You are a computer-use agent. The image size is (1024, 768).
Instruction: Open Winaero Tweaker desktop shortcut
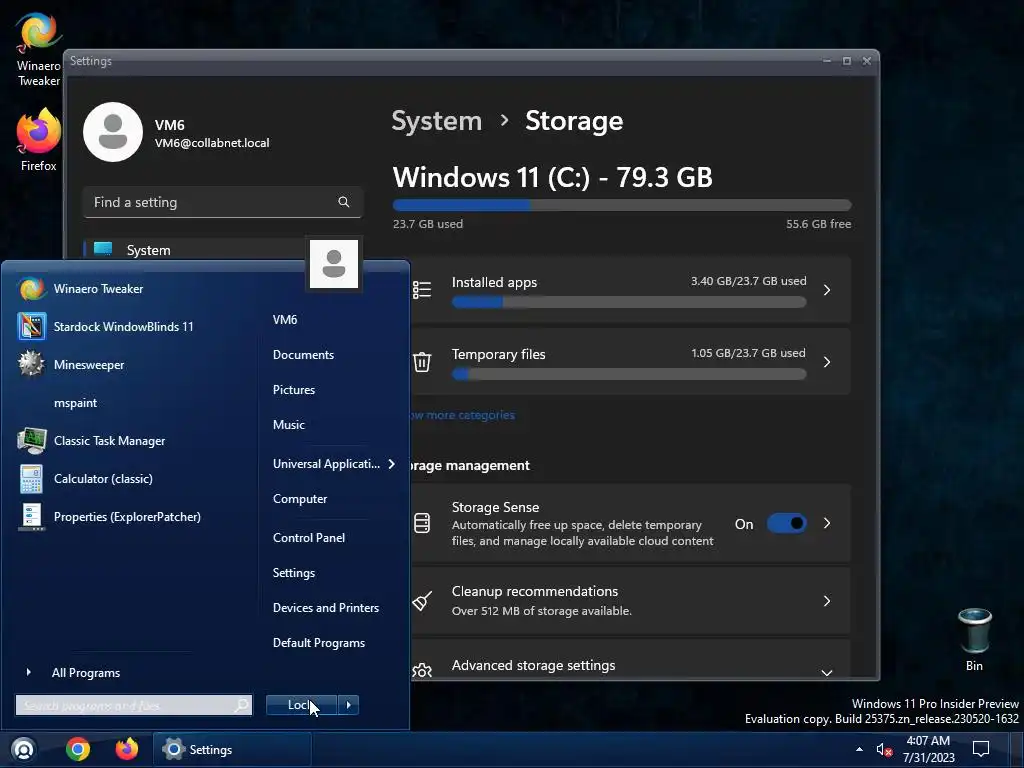point(38,49)
